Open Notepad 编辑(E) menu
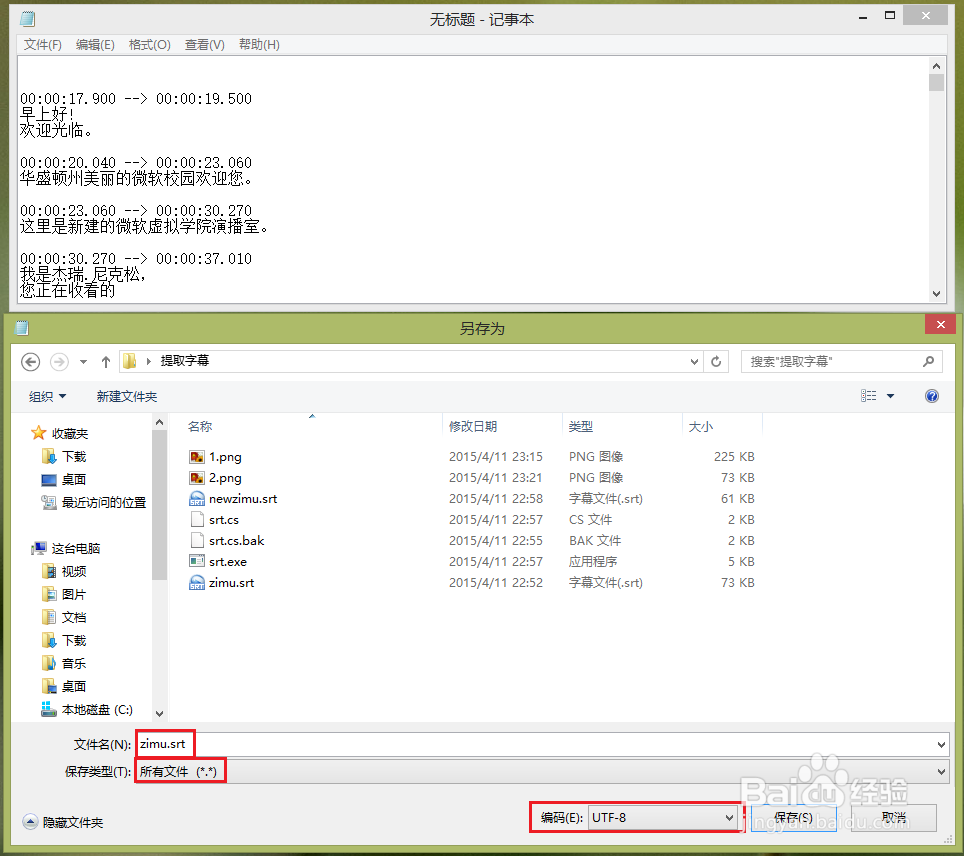This screenshot has width=964, height=856. pos(95,44)
